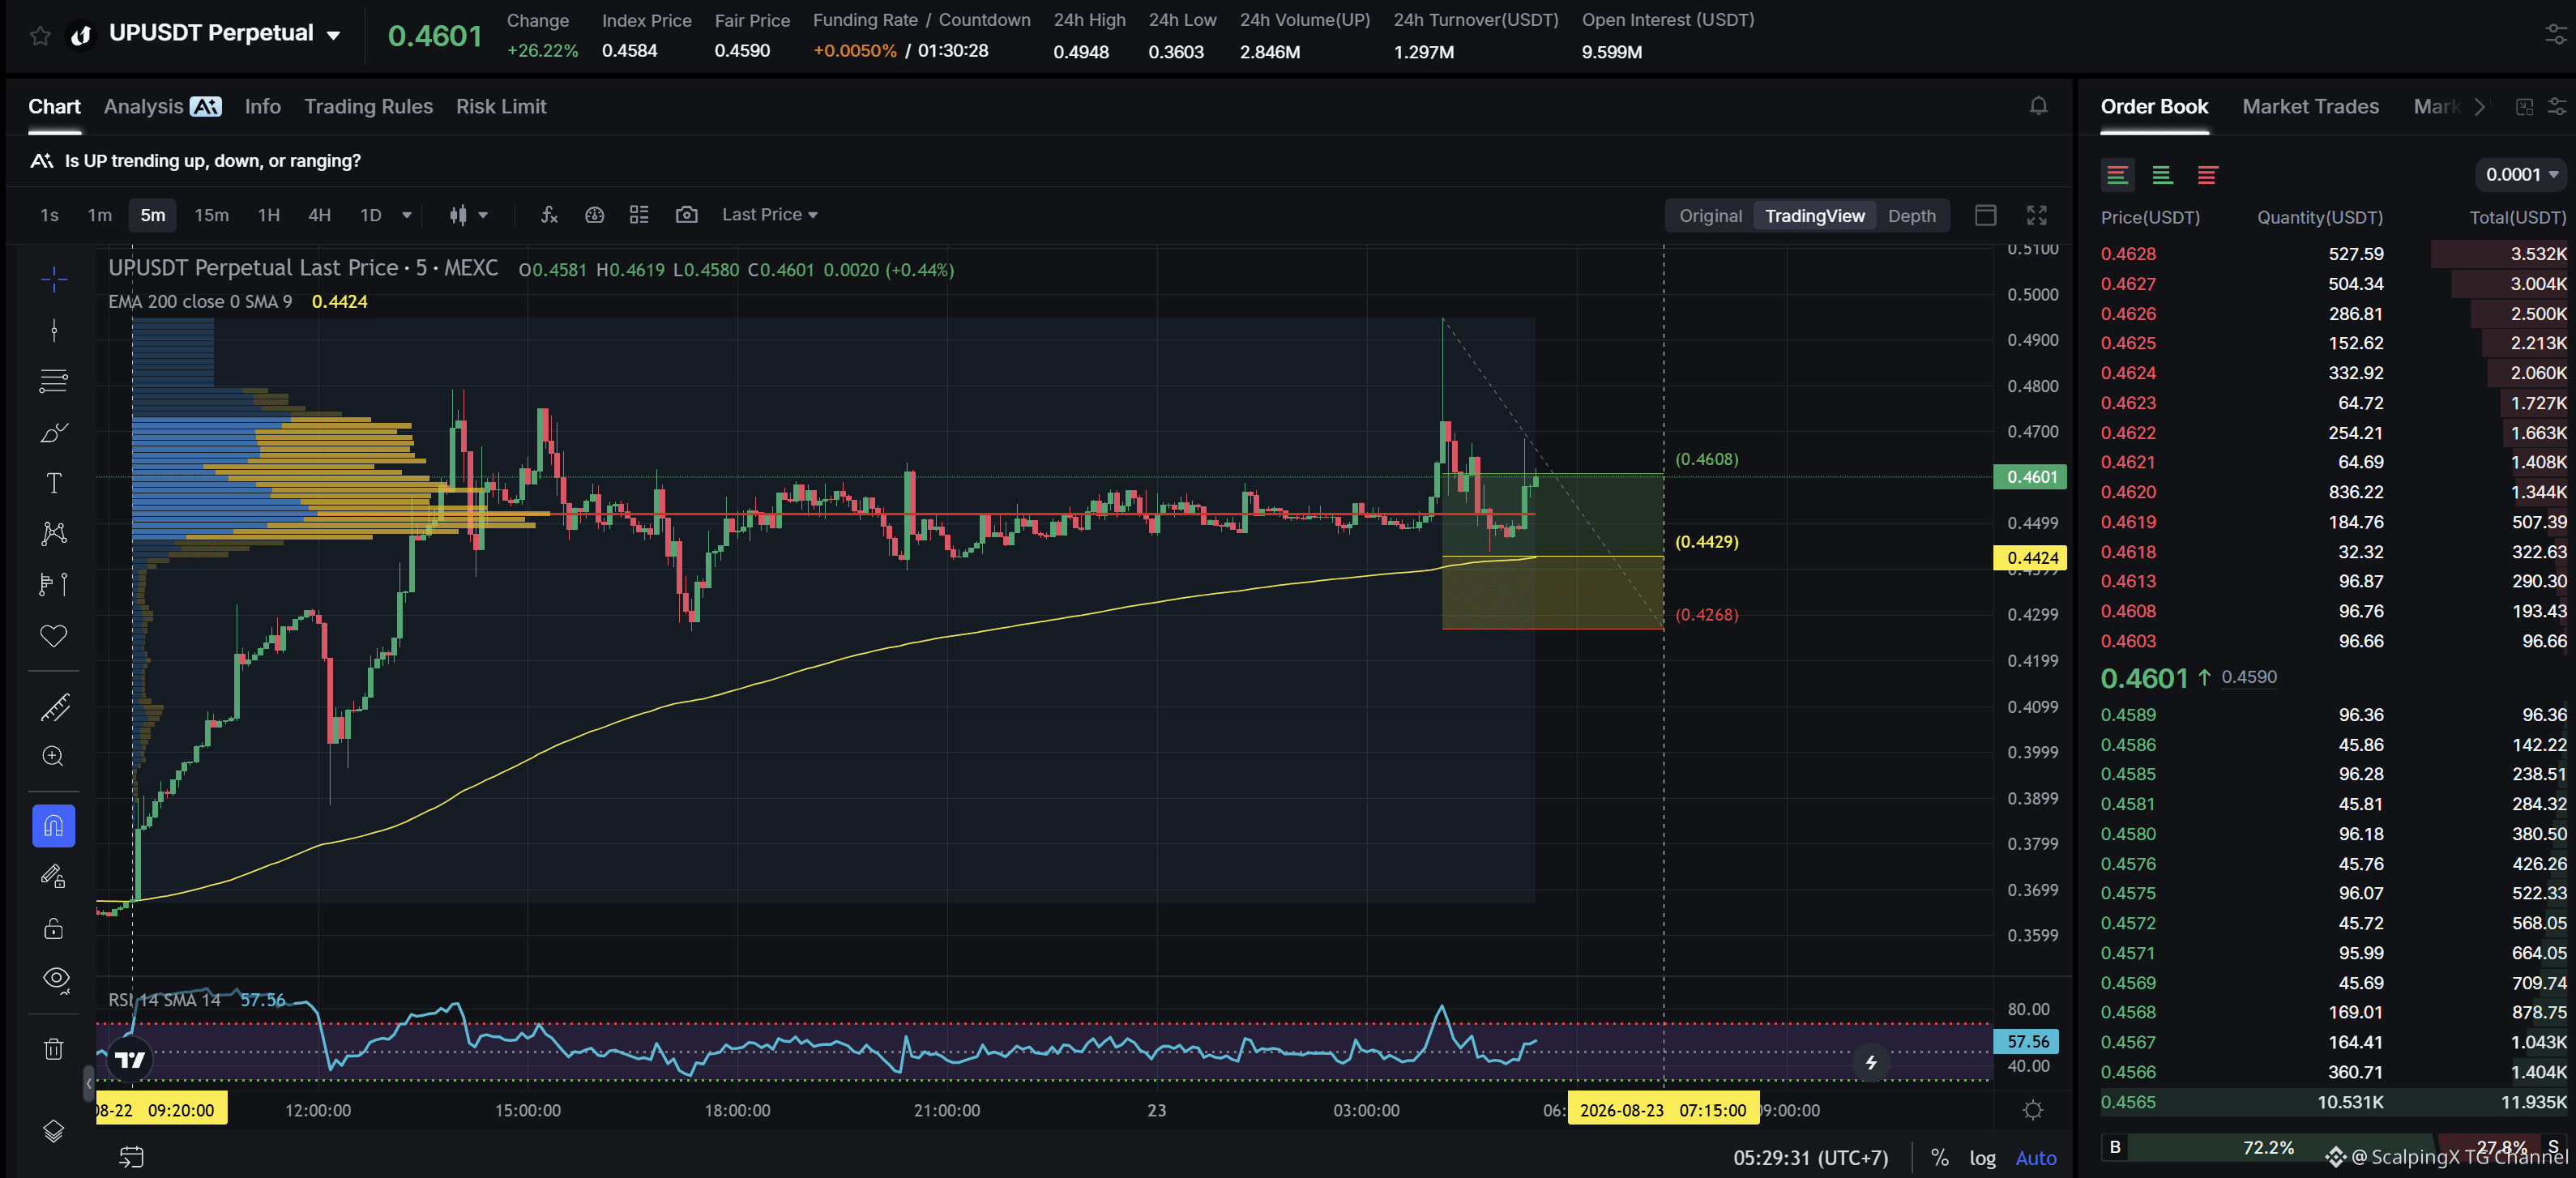Open the Analysis AI tab

tap(162, 107)
